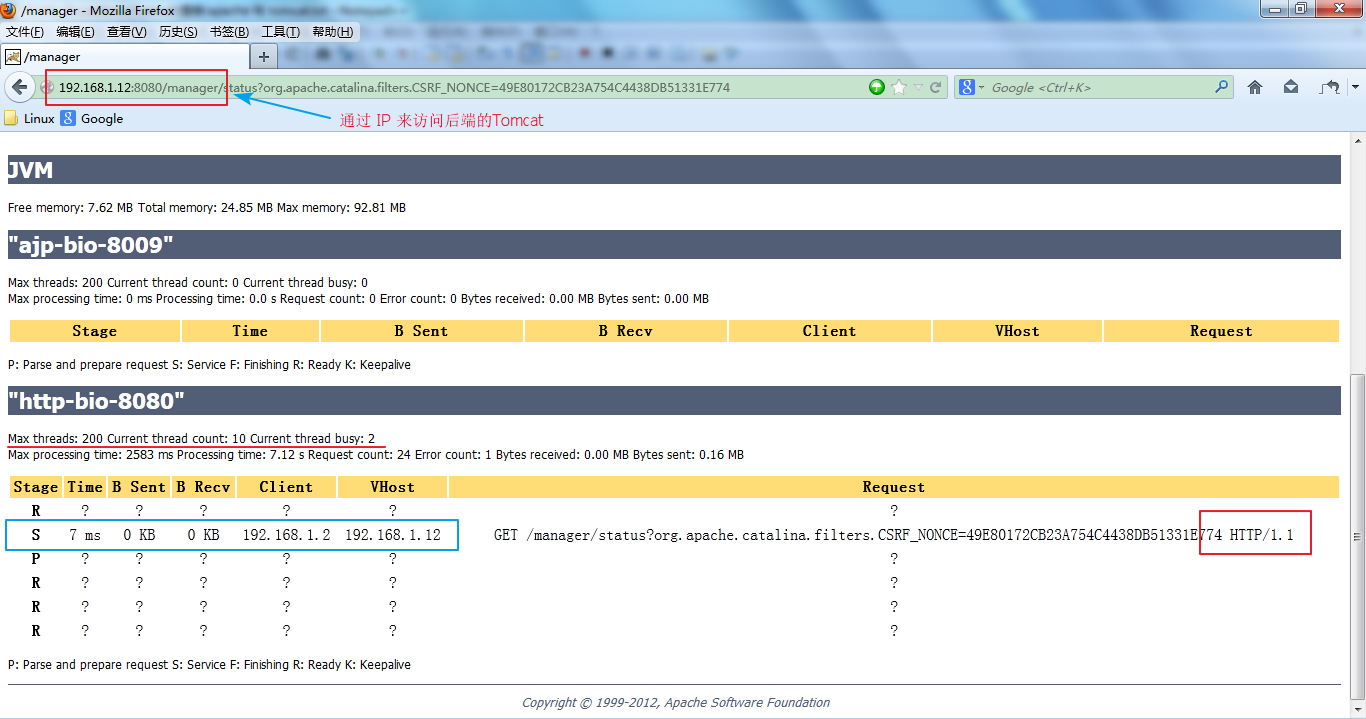This screenshot has width=1366, height=719.
Task: Click client cell 192.168.1.2
Action: pyautogui.click(x=286, y=535)
